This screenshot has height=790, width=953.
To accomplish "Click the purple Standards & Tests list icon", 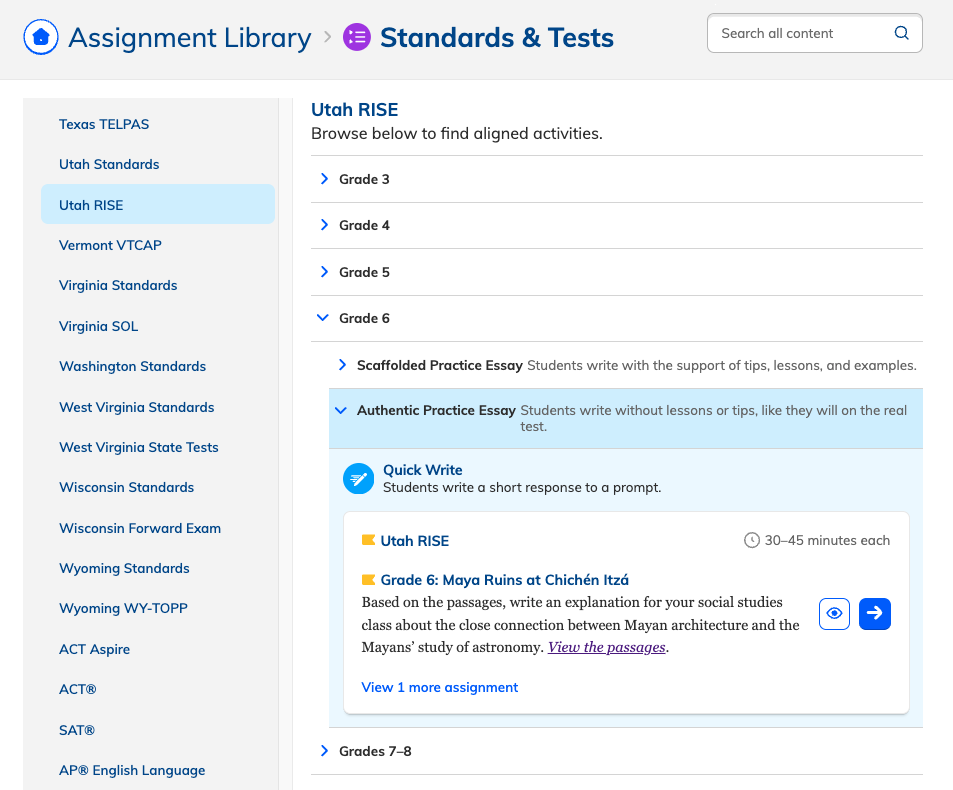I will 357,37.
